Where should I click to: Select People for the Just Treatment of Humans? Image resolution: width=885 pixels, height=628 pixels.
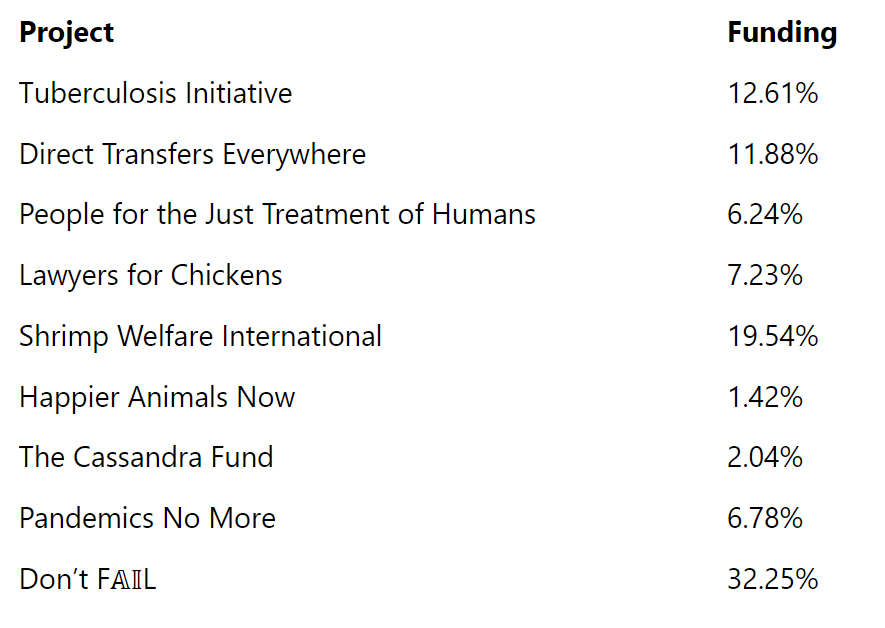(277, 215)
